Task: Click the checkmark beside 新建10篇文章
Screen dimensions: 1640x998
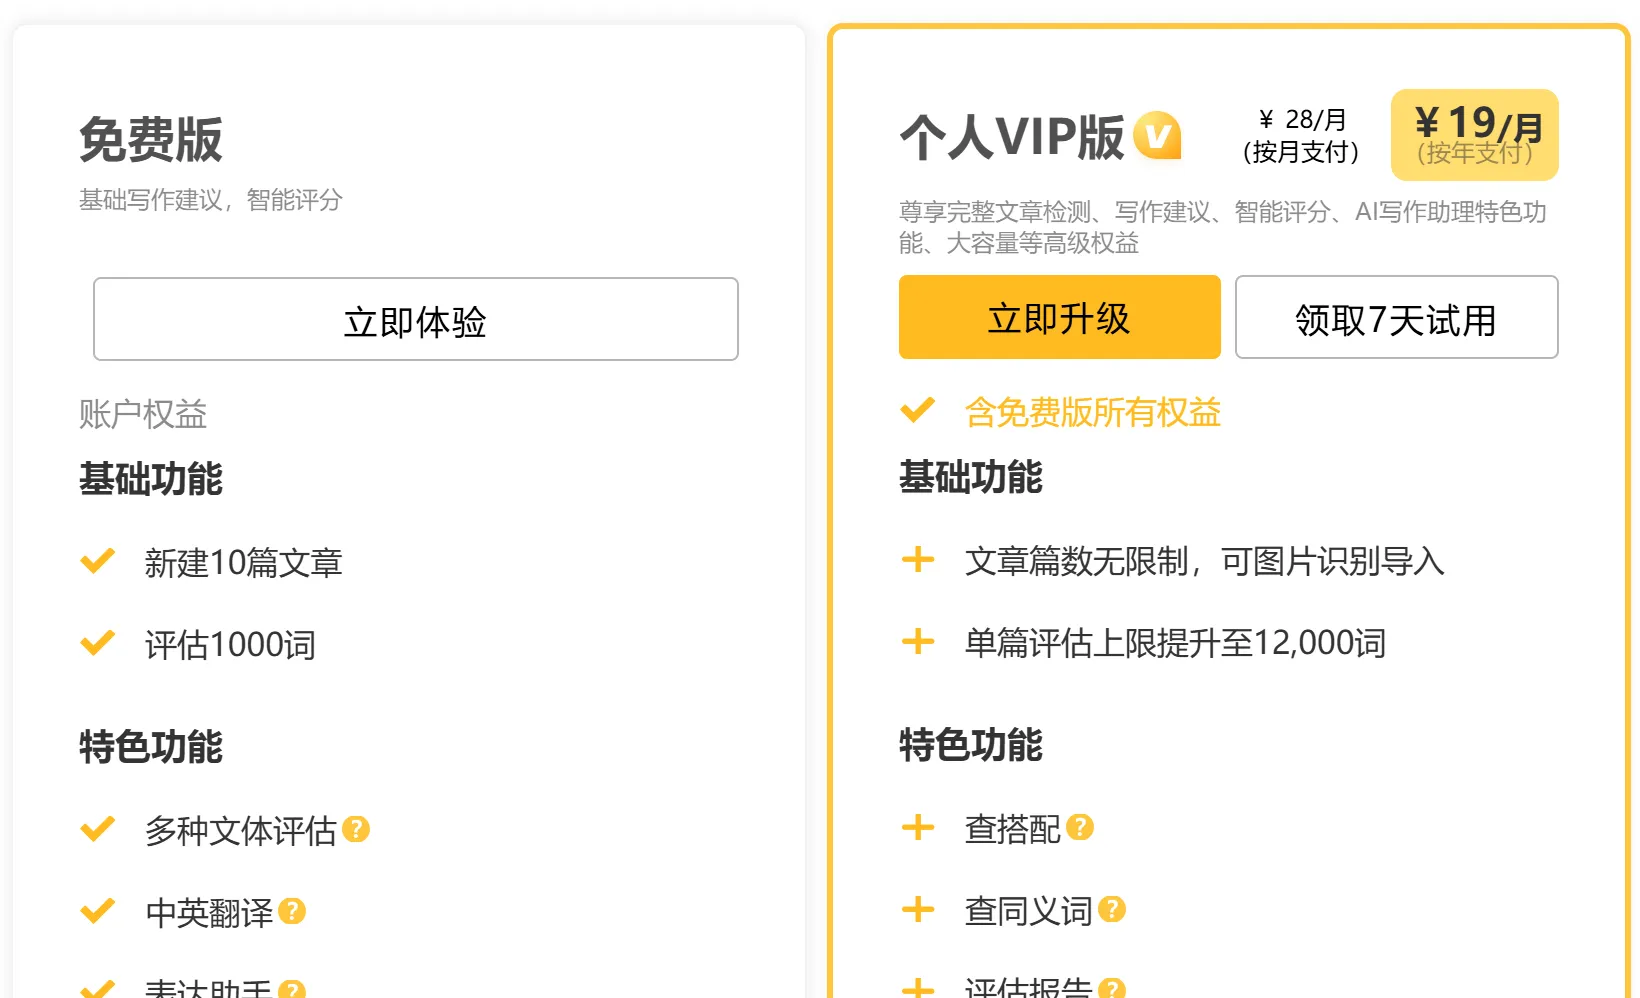Action: [x=97, y=560]
